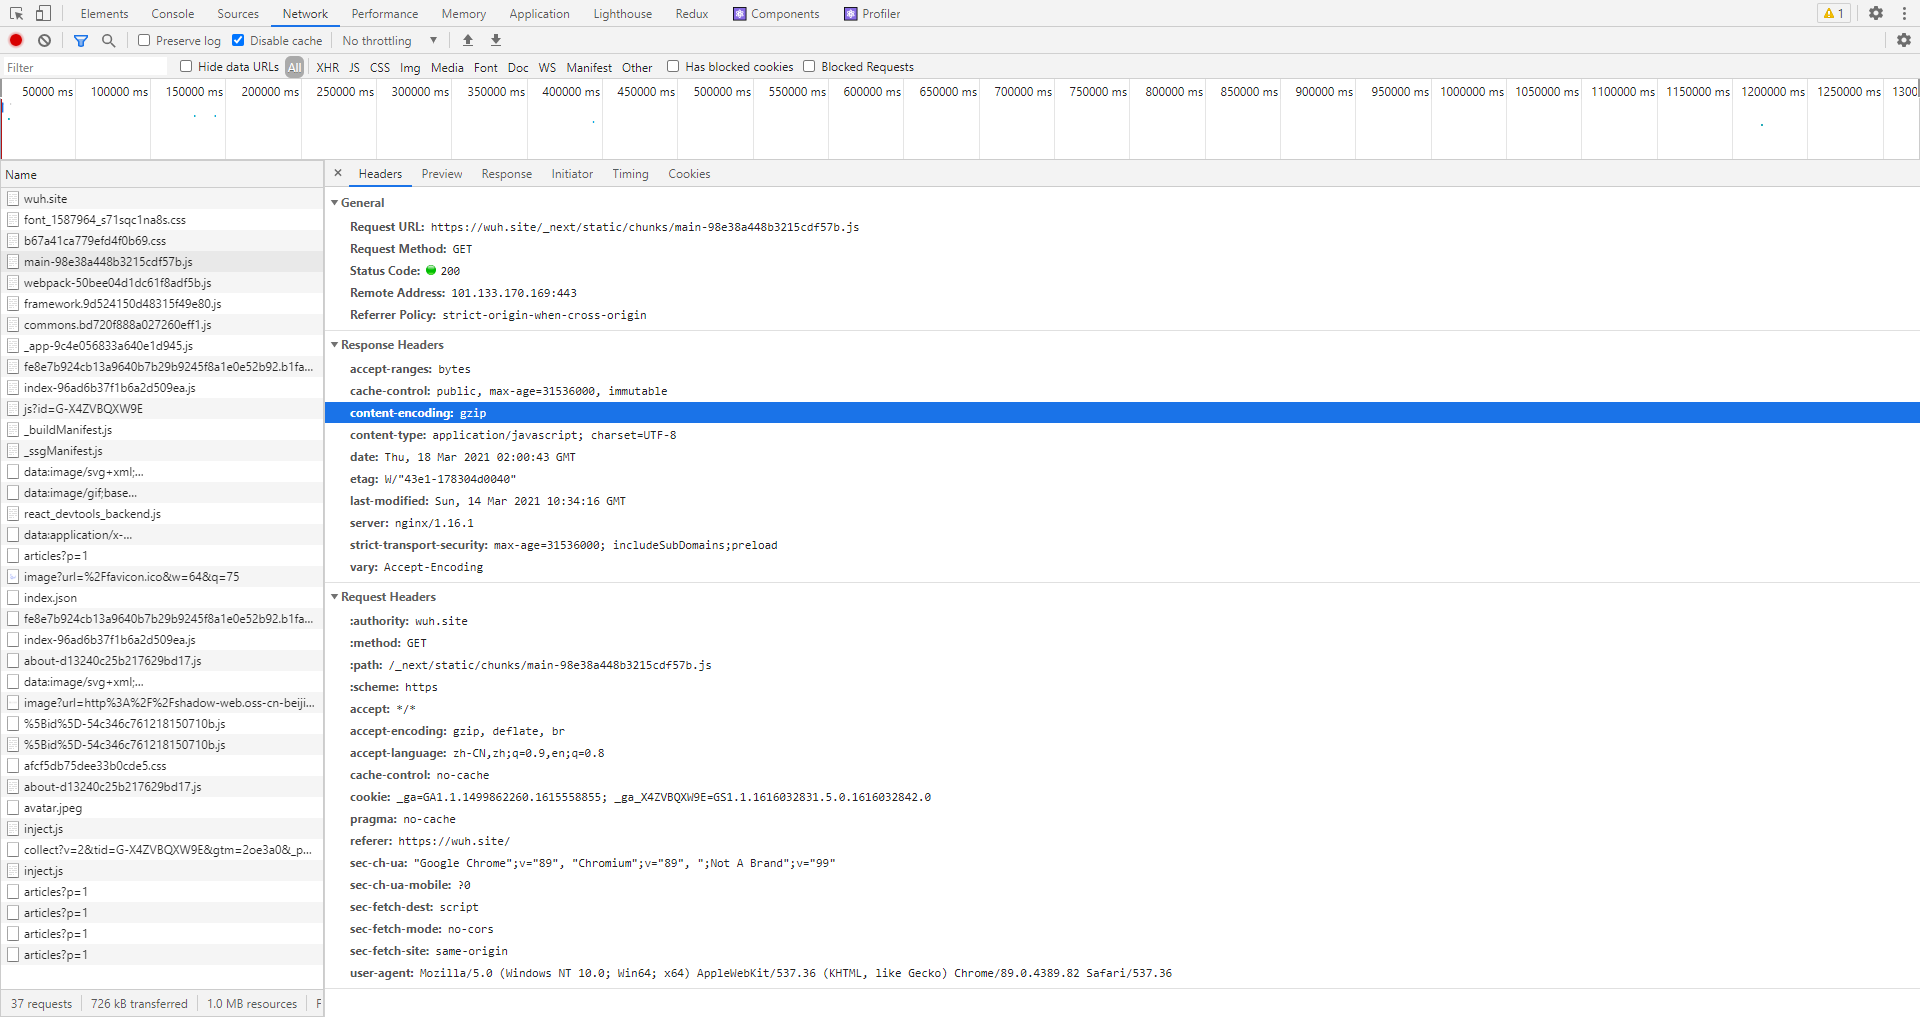This screenshot has height=1017, width=1920.
Task: Select afcf5db75dee33b0cde5.css request
Action: coord(162,765)
